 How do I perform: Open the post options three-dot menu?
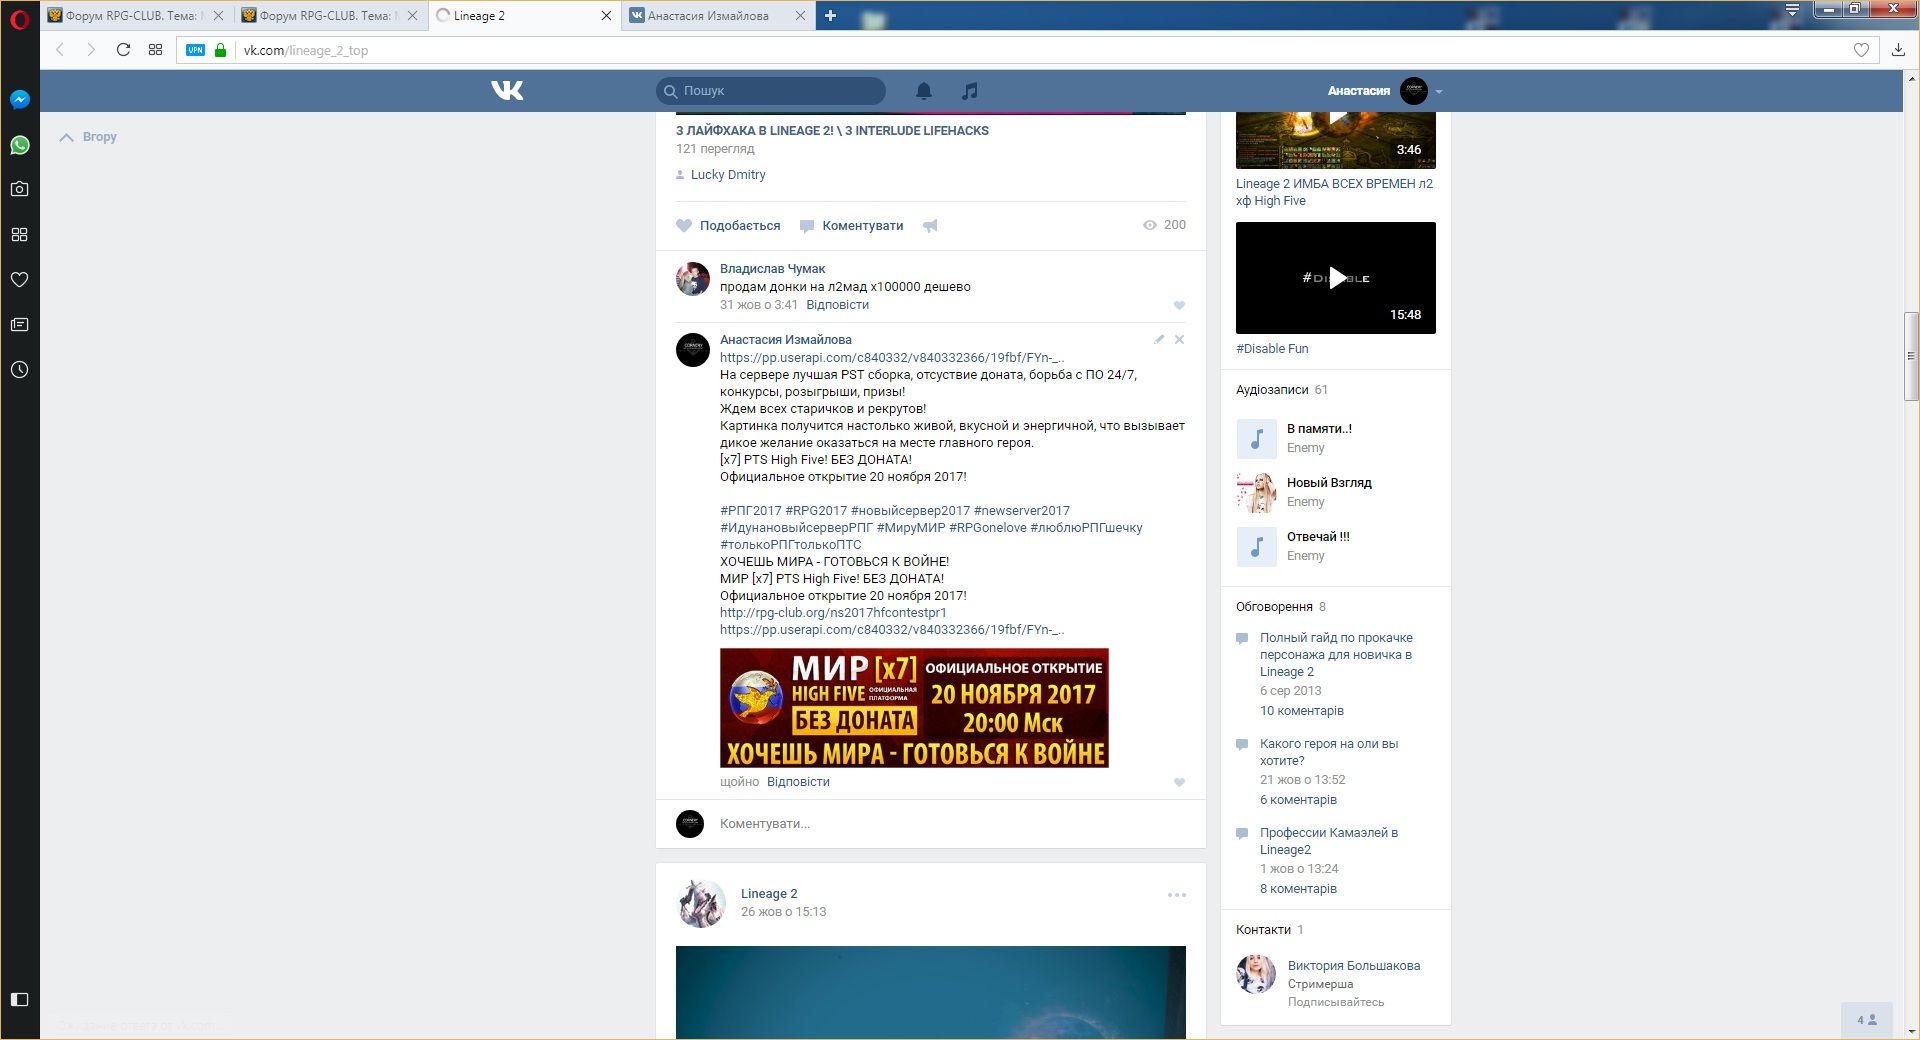(1176, 895)
